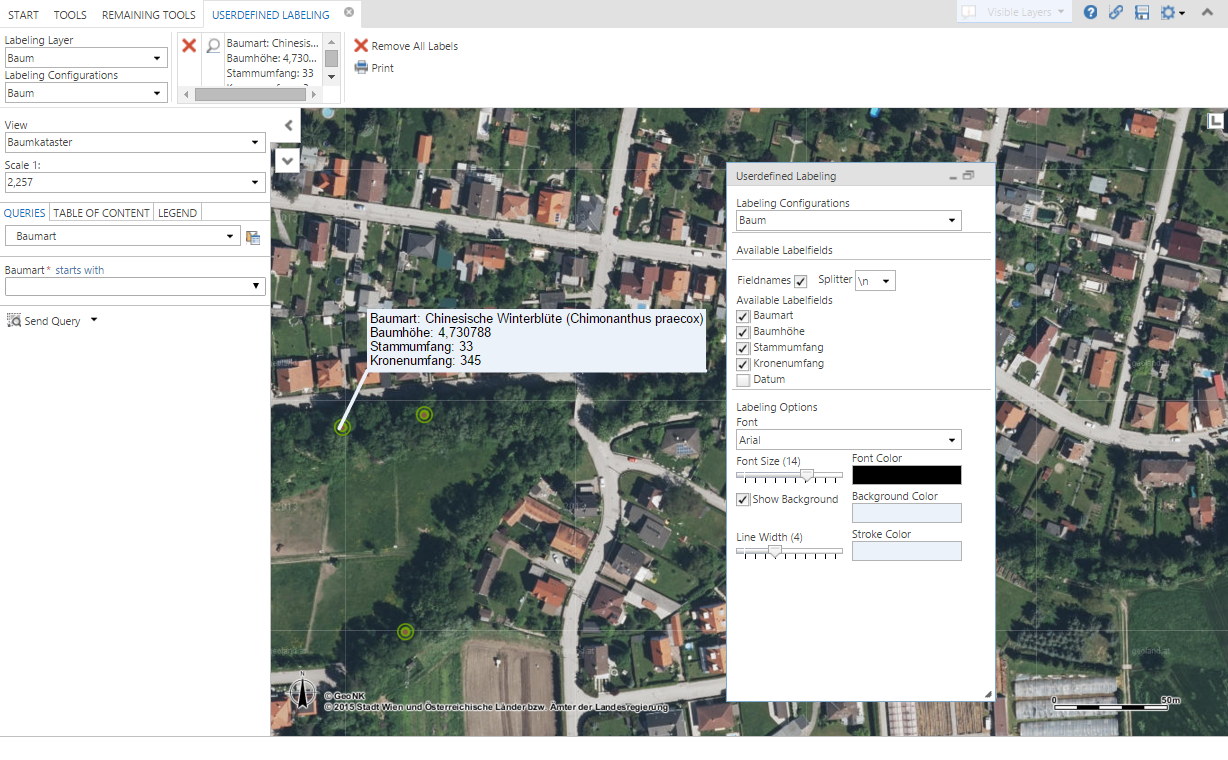Click the Share link icon

click(x=1115, y=14)
